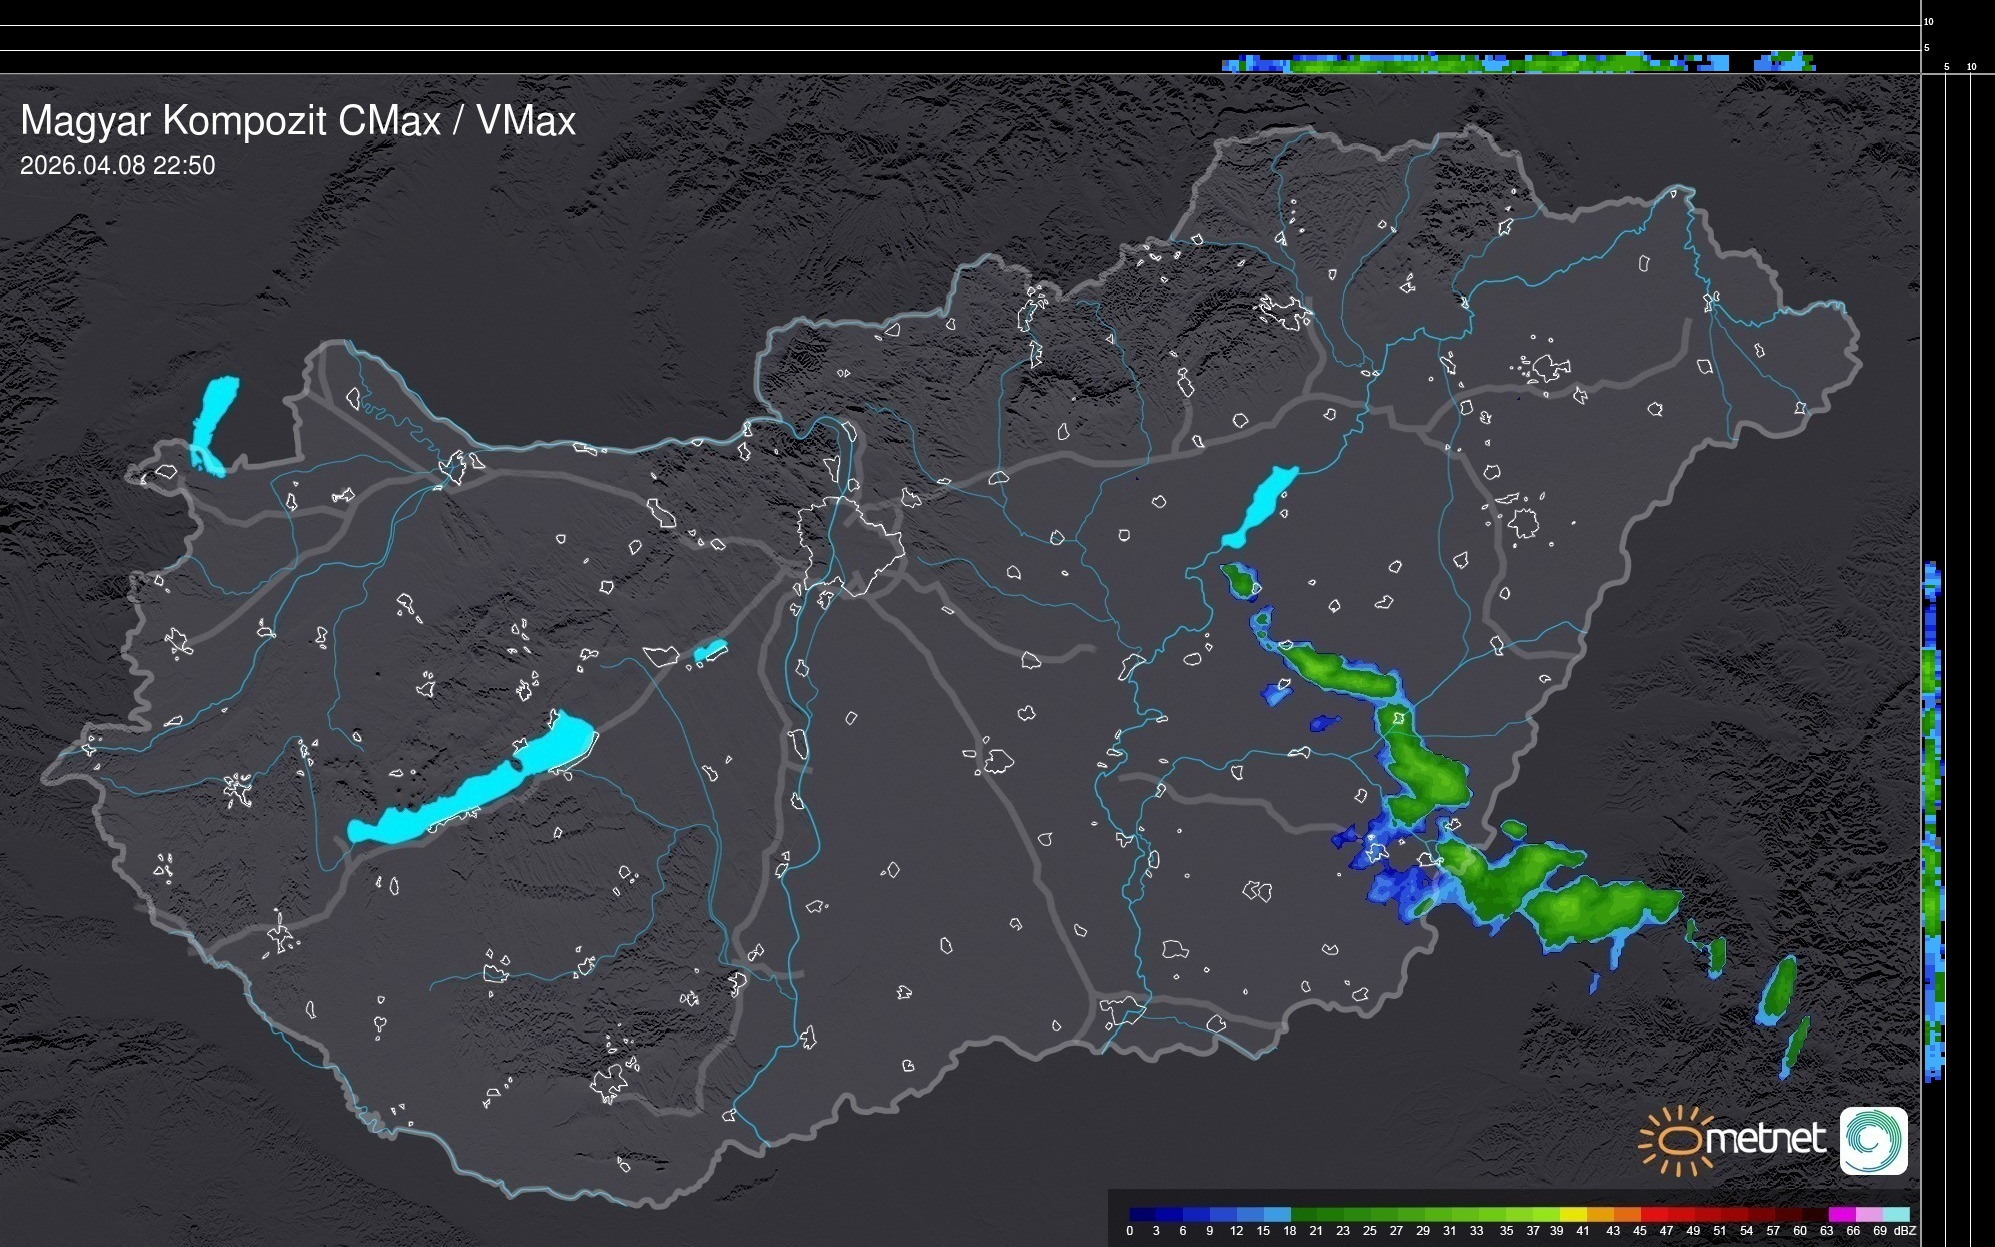The height and width of the screenshot is (1247, 1995).
Task: Click the bright red 45 dBZ legend swatch
Action: [1652, 1214]
